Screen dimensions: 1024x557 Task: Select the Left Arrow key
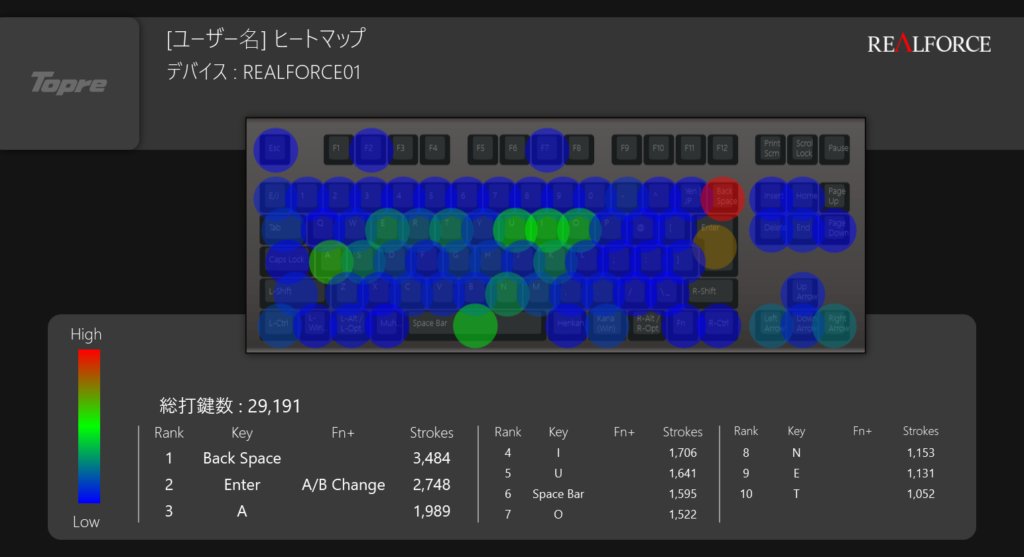772,324
